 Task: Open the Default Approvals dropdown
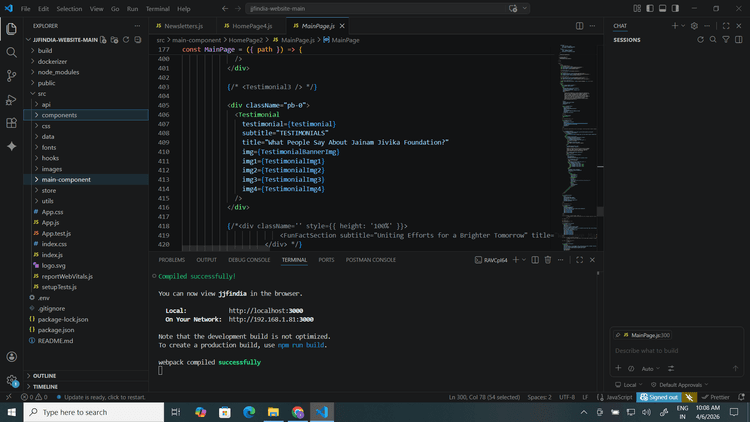(682, 384)
